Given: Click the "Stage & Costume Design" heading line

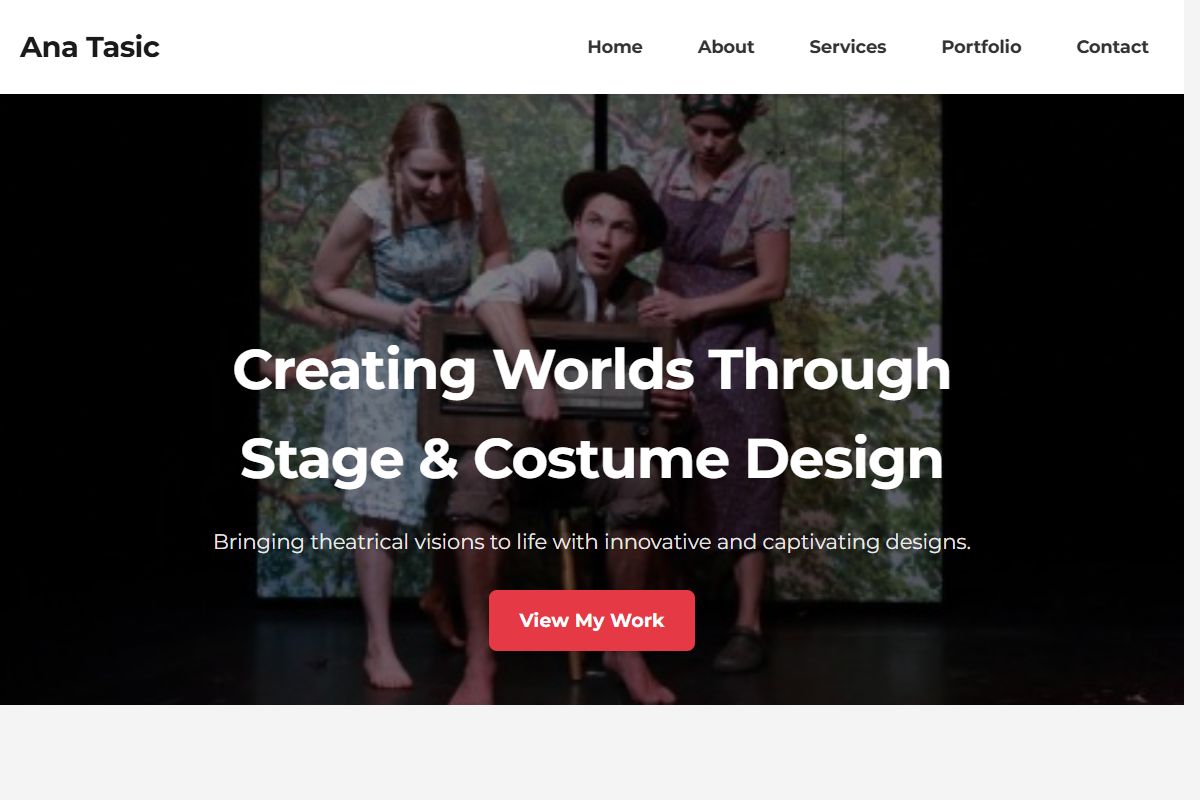Looking at the screenshot, I should tap(591, 459).
